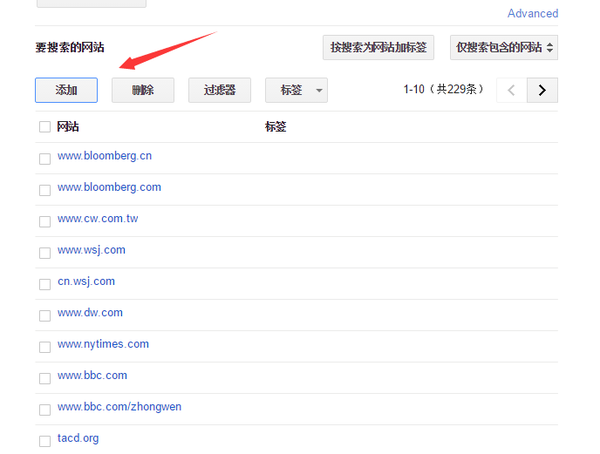Open the www.nytimes.com link
Viewport: 600px width, 454px height.
tap(103, 345)
